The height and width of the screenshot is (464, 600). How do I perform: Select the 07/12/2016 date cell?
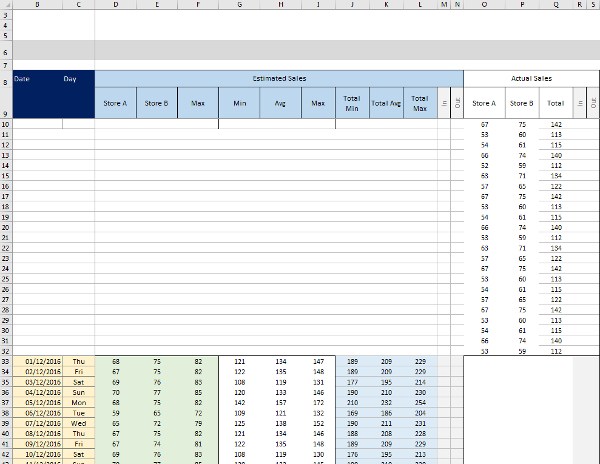click(x=38, y=423)
